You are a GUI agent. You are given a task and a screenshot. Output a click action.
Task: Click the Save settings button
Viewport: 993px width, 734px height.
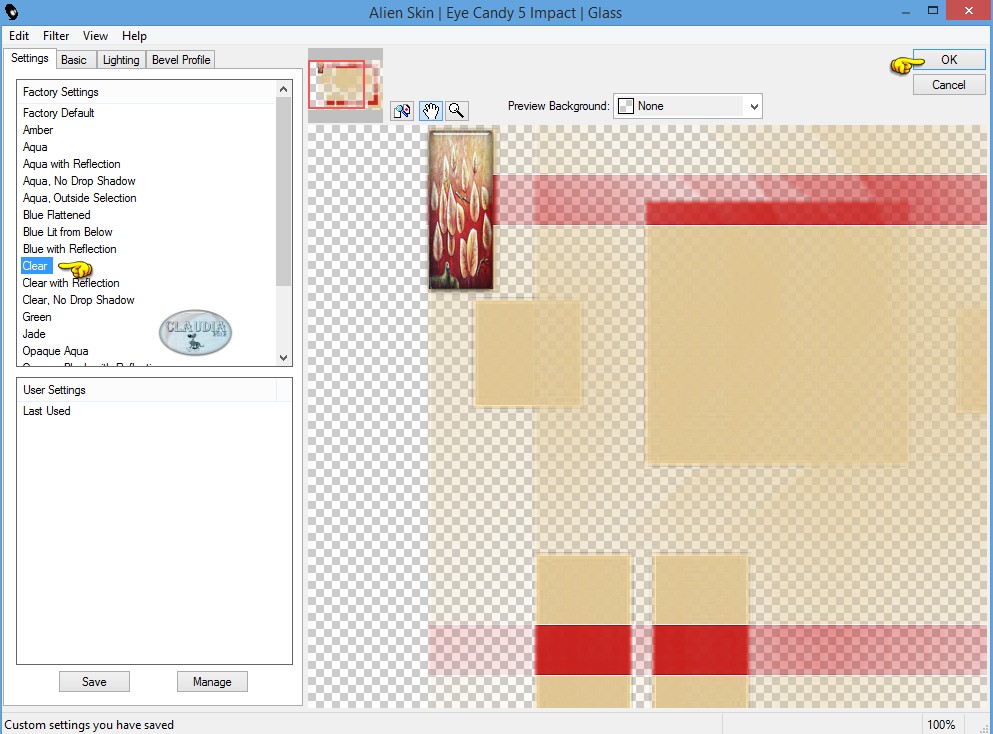pos(94,682)
